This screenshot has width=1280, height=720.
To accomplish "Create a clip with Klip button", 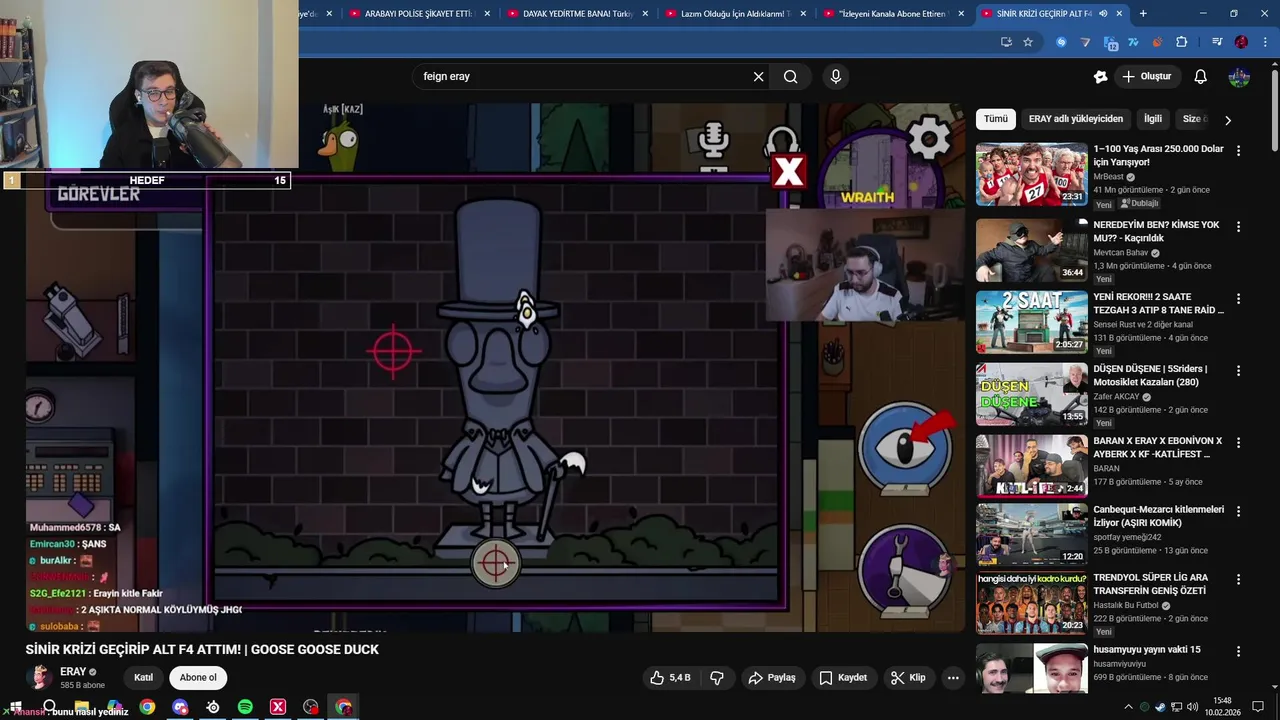I will [908, 678].
